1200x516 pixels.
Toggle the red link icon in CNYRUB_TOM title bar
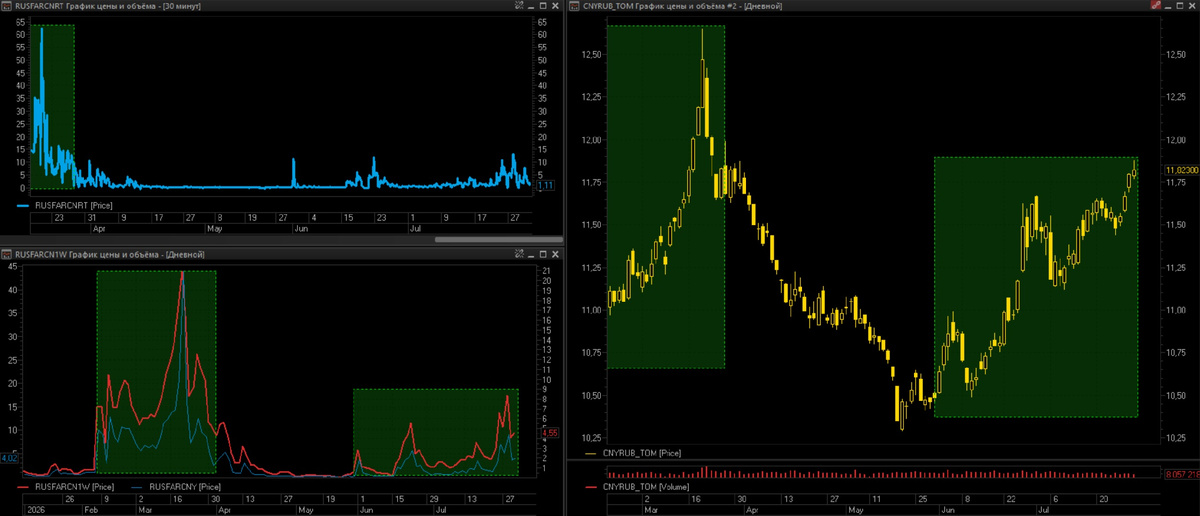pyautogui.click(x=1156, y=6)
